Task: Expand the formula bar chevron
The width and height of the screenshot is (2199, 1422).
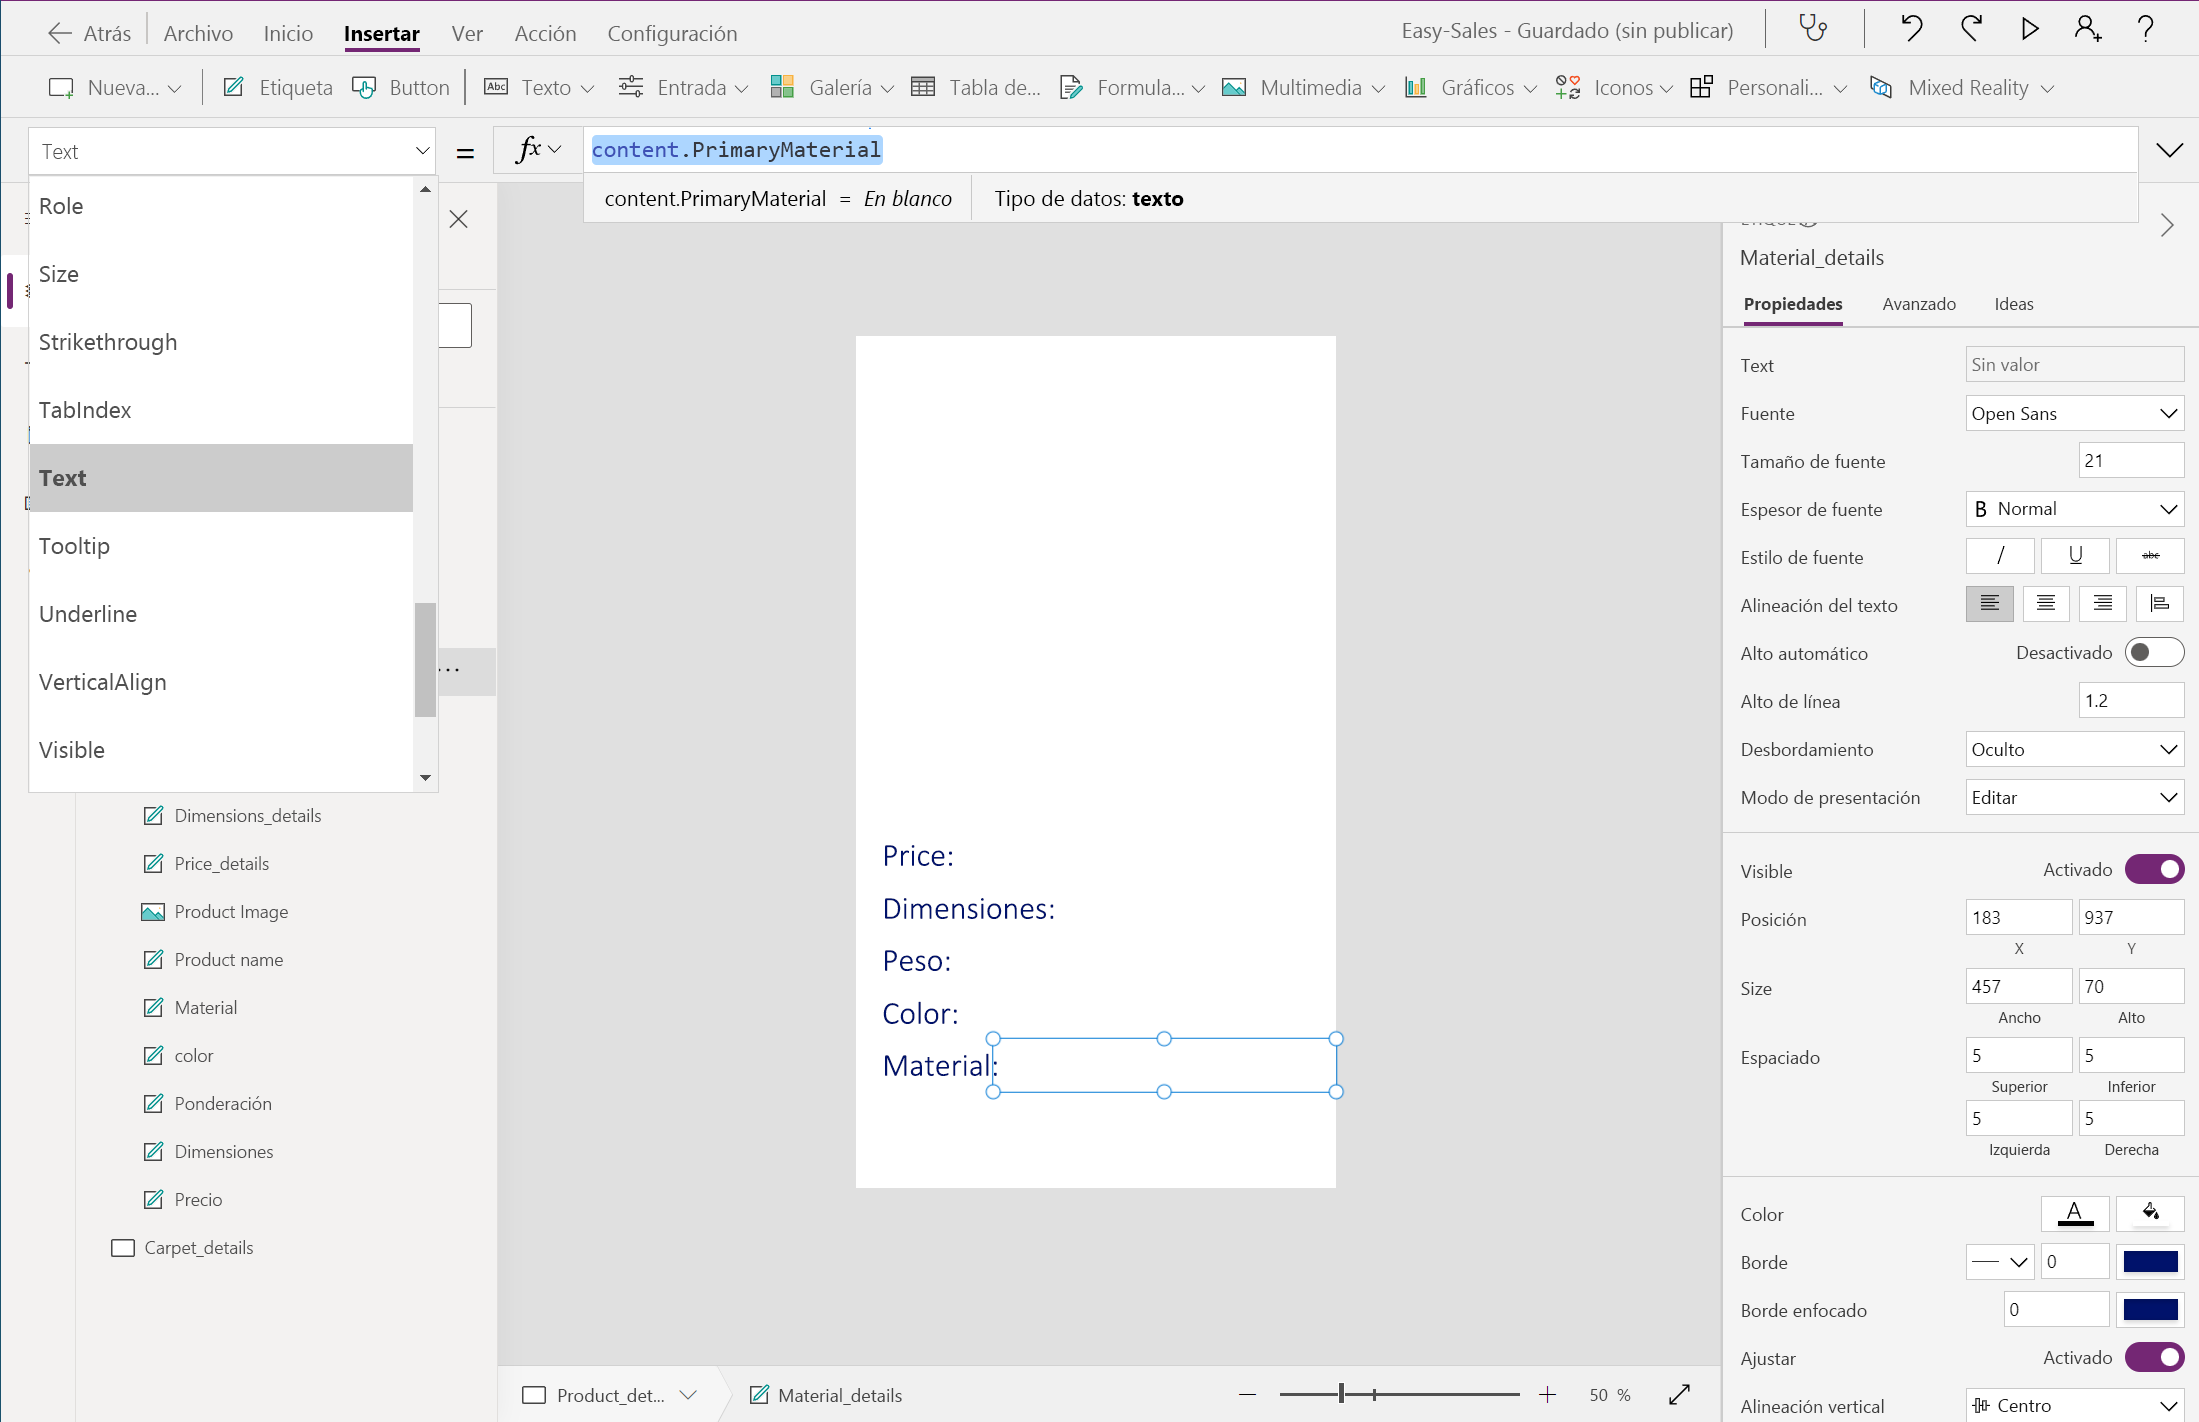Action: tap(2169, 151)
